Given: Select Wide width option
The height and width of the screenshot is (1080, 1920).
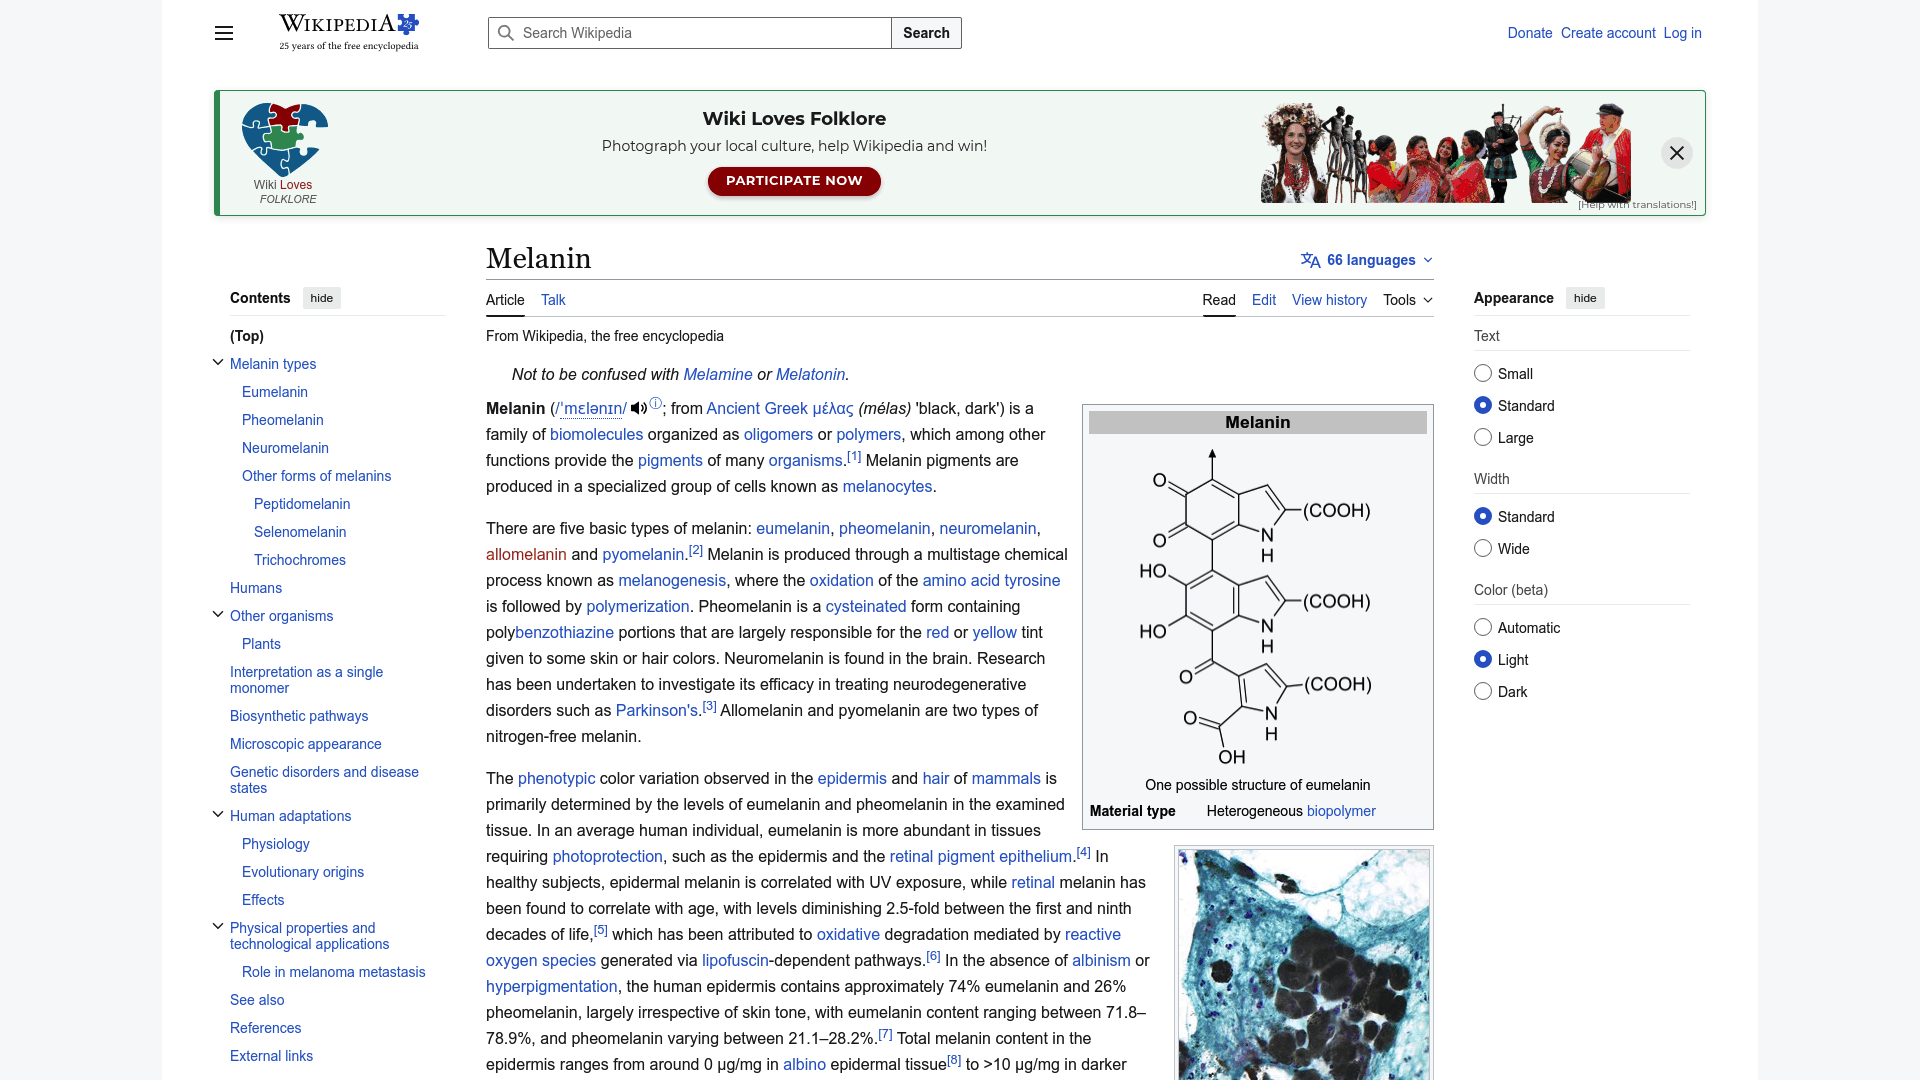Looking at the screenshot, I should click(1483, 548).
